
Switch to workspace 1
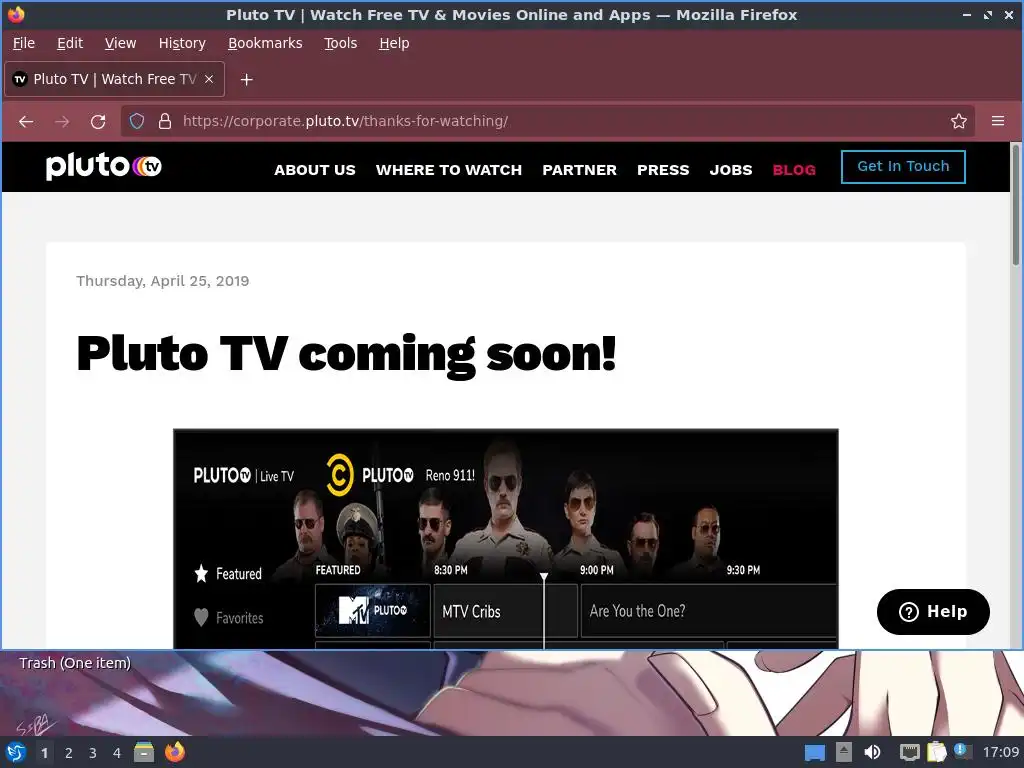44,753
